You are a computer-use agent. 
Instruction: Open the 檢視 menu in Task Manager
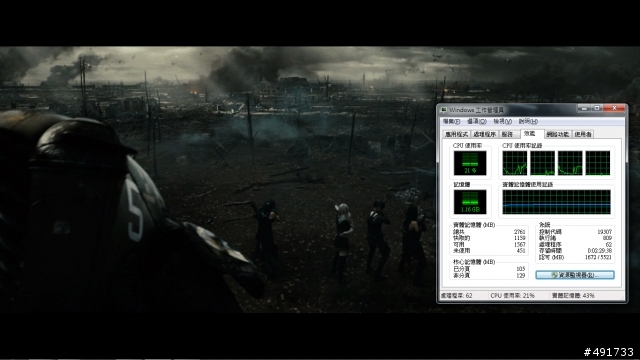pyautogui.click(x=502, y=122)
